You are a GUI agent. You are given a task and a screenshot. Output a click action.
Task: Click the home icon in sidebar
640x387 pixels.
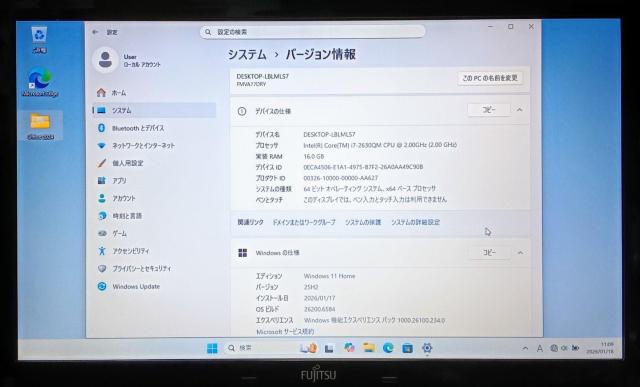tap(101, 93)
